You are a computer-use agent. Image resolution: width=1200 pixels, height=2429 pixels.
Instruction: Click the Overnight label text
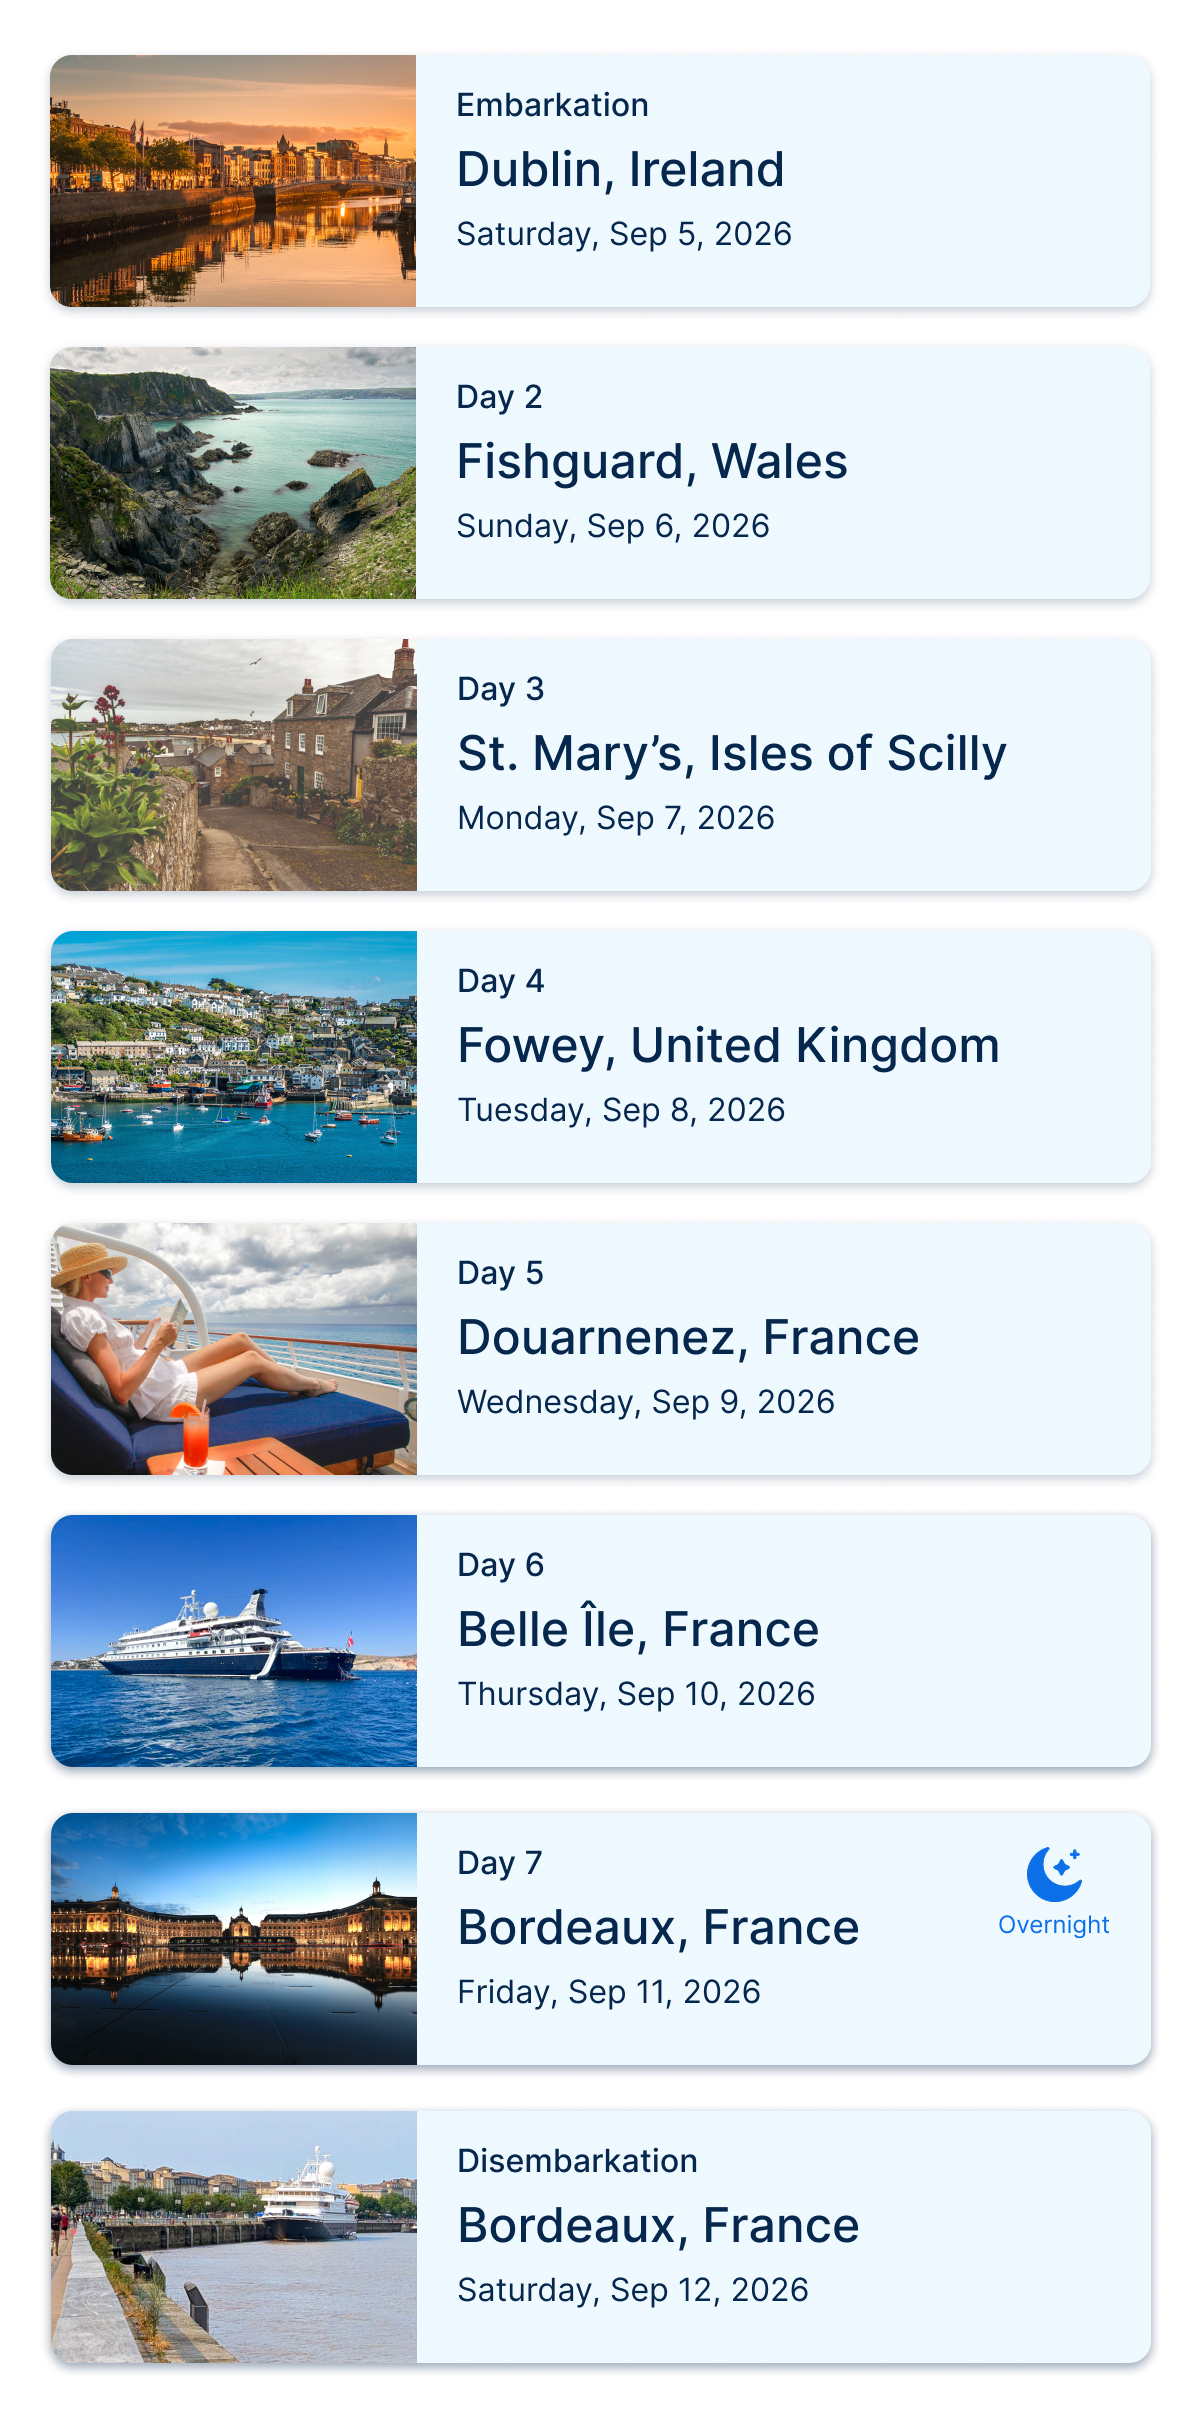tap(1054, 1925)
